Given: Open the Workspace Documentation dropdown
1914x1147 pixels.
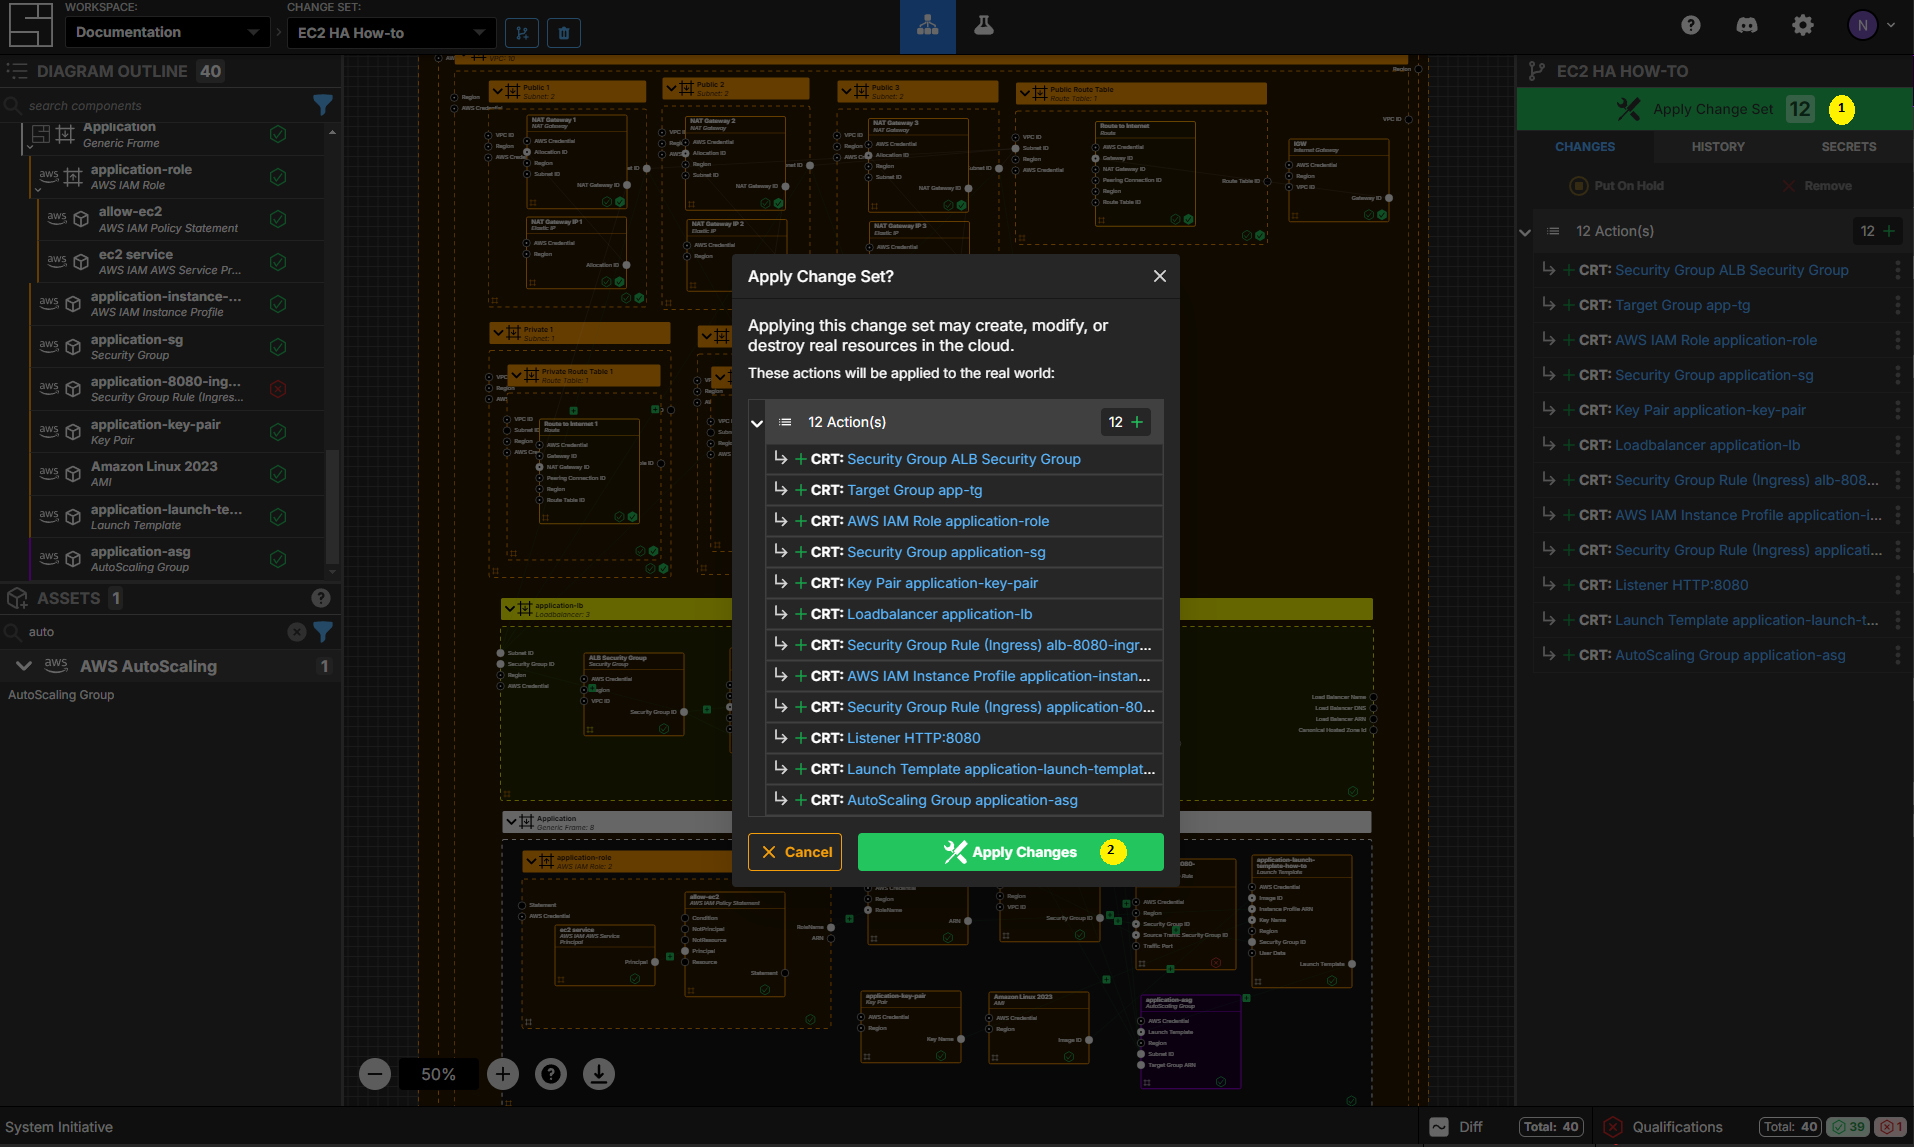Looking at the screenshot, I should pos(167,32).
